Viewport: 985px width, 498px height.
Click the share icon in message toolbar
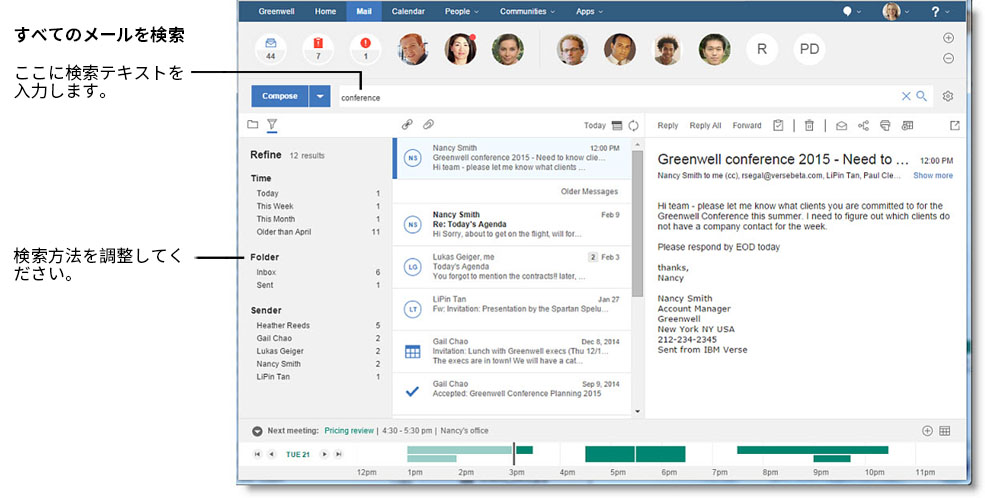click(x=864, y=126)
